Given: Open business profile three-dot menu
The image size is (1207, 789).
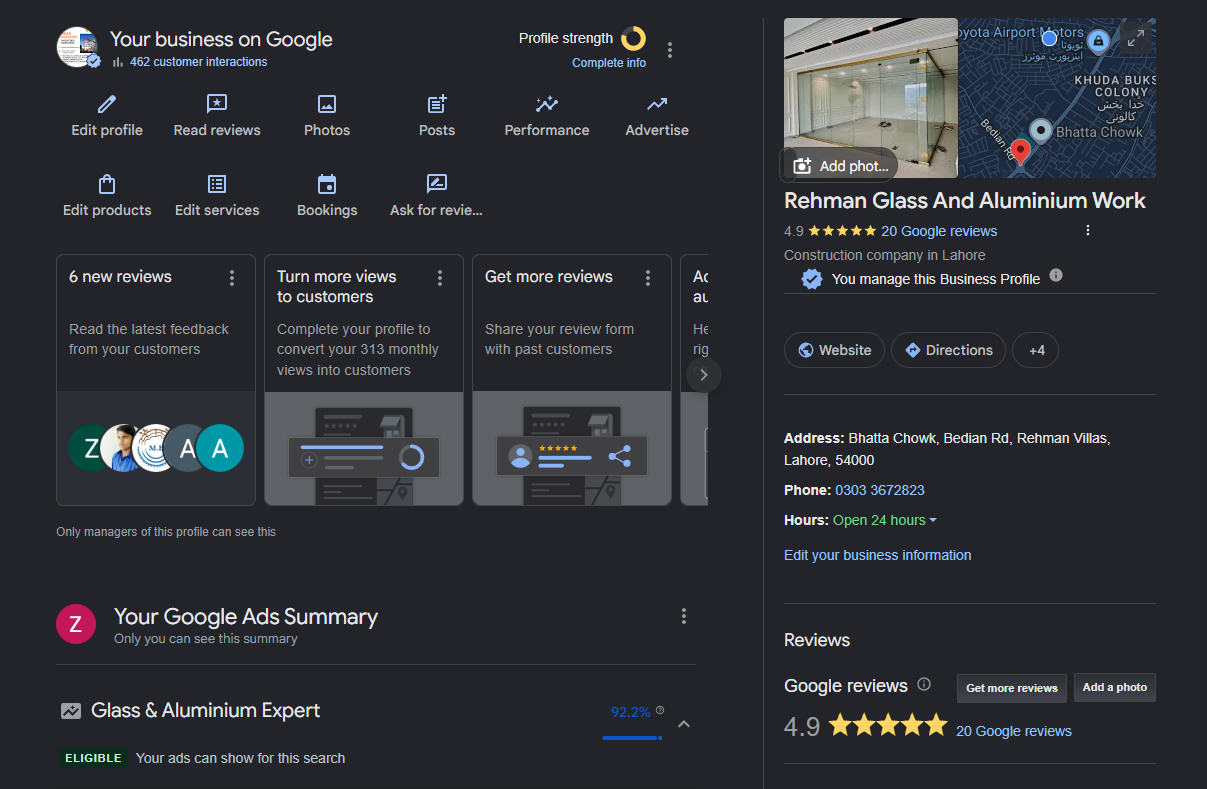Looking at the screenshot, I should pos(670,50).
